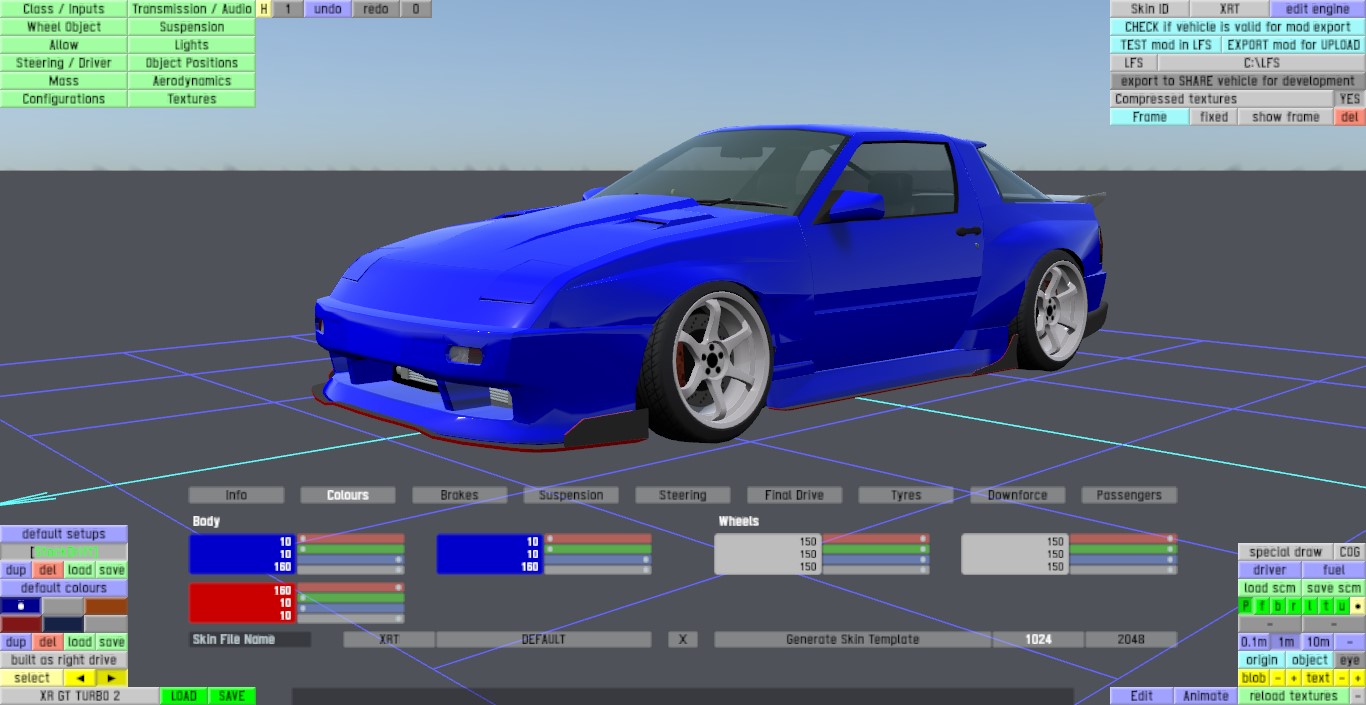
Task: Open Class / Inputs section
Action: click(64, 9)
